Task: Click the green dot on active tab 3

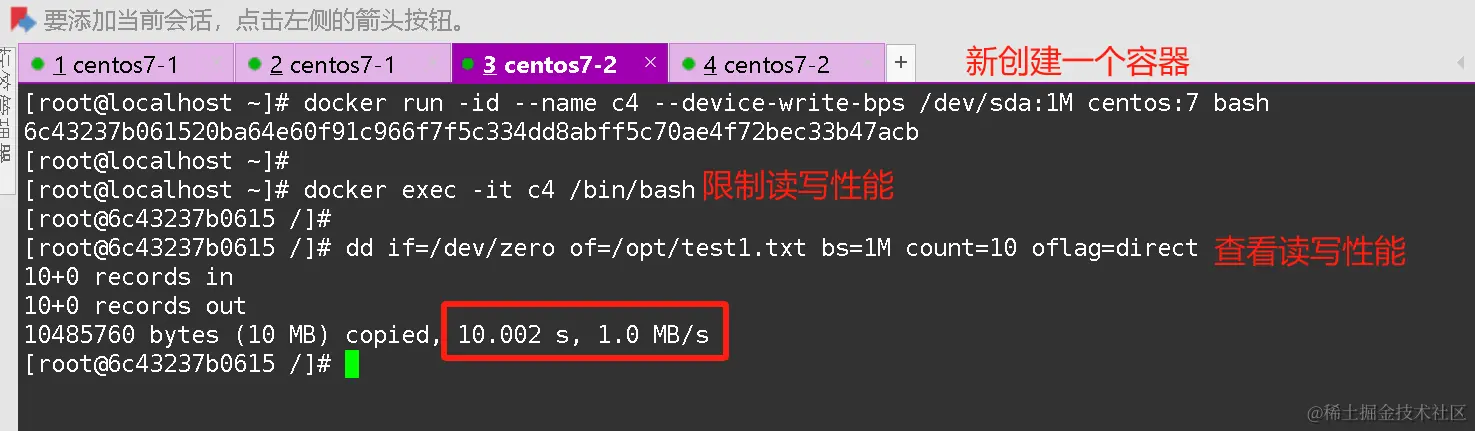Action: coord(468,64)
